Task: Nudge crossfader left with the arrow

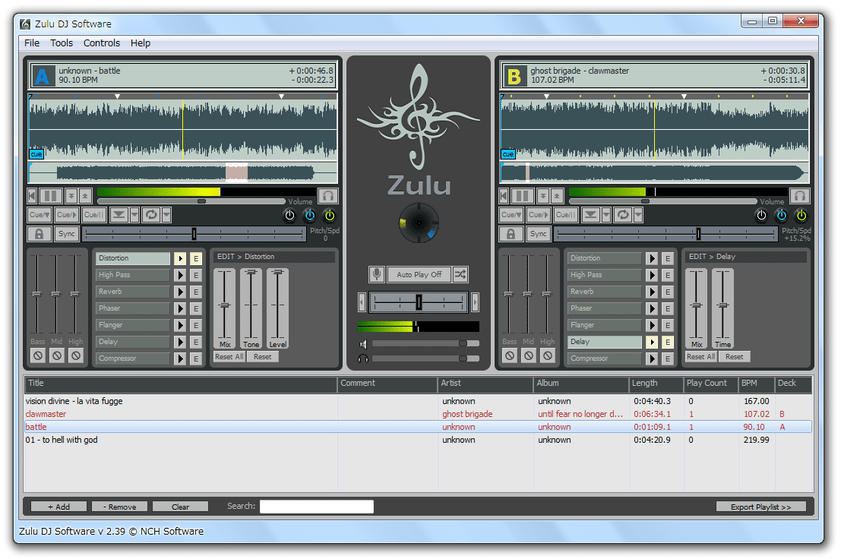Action: pos(362,303)
